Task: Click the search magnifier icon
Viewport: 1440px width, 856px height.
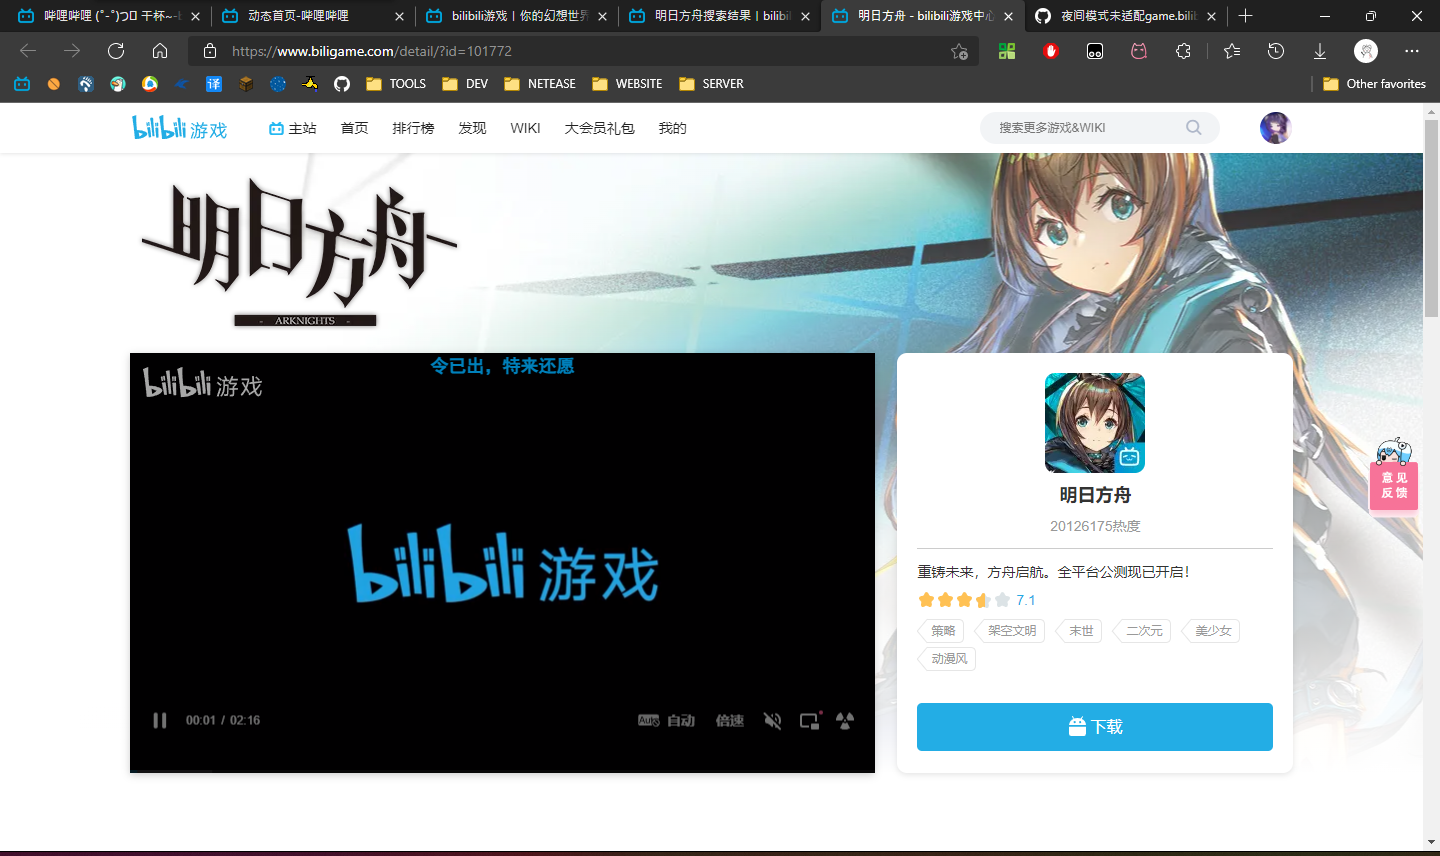Action: tap(1193, 127)
